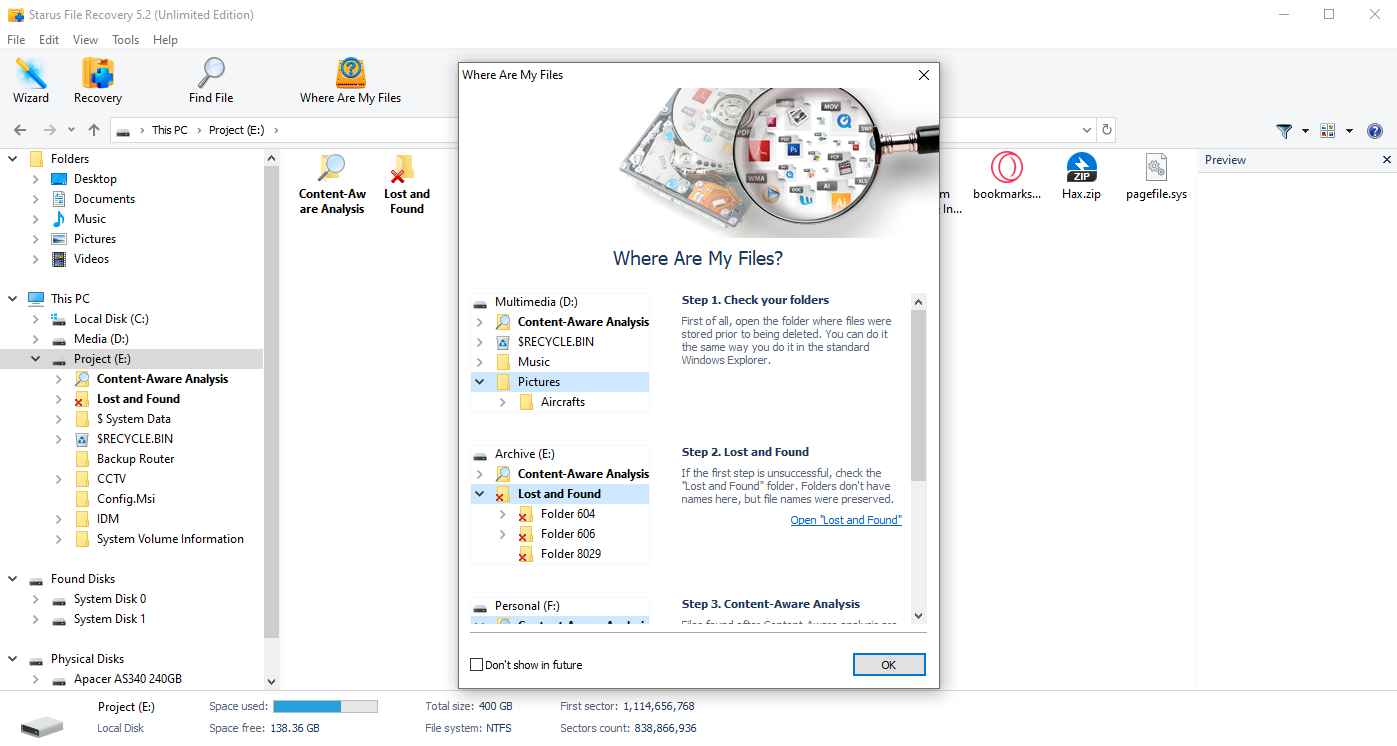Click Project (E:) in address path
The height and width of the screenshot is (746, 1397).
click(237, 130)
